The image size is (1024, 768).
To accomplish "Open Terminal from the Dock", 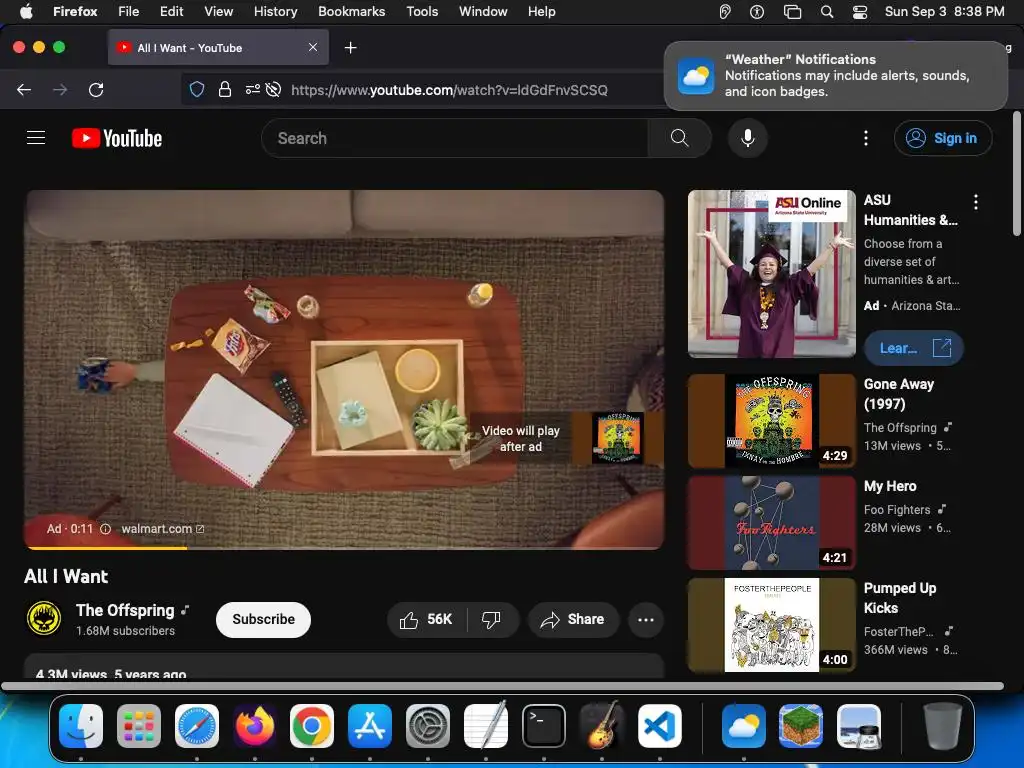I will pos(543,726).
